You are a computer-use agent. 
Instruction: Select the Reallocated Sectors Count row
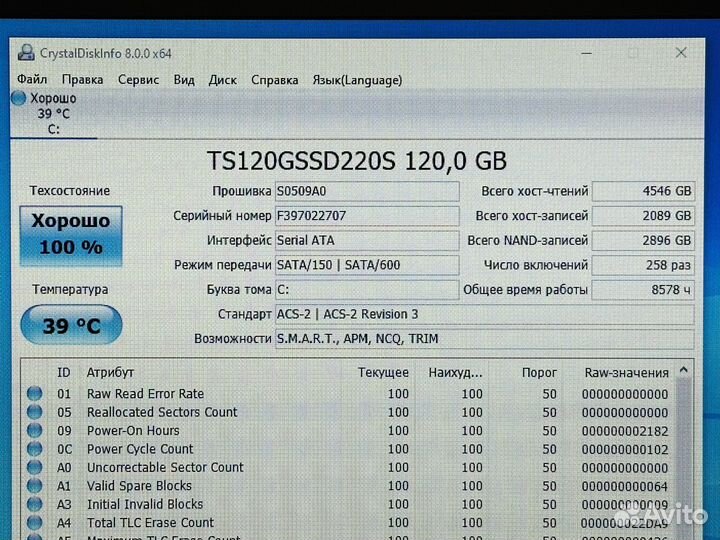point(349,412)
